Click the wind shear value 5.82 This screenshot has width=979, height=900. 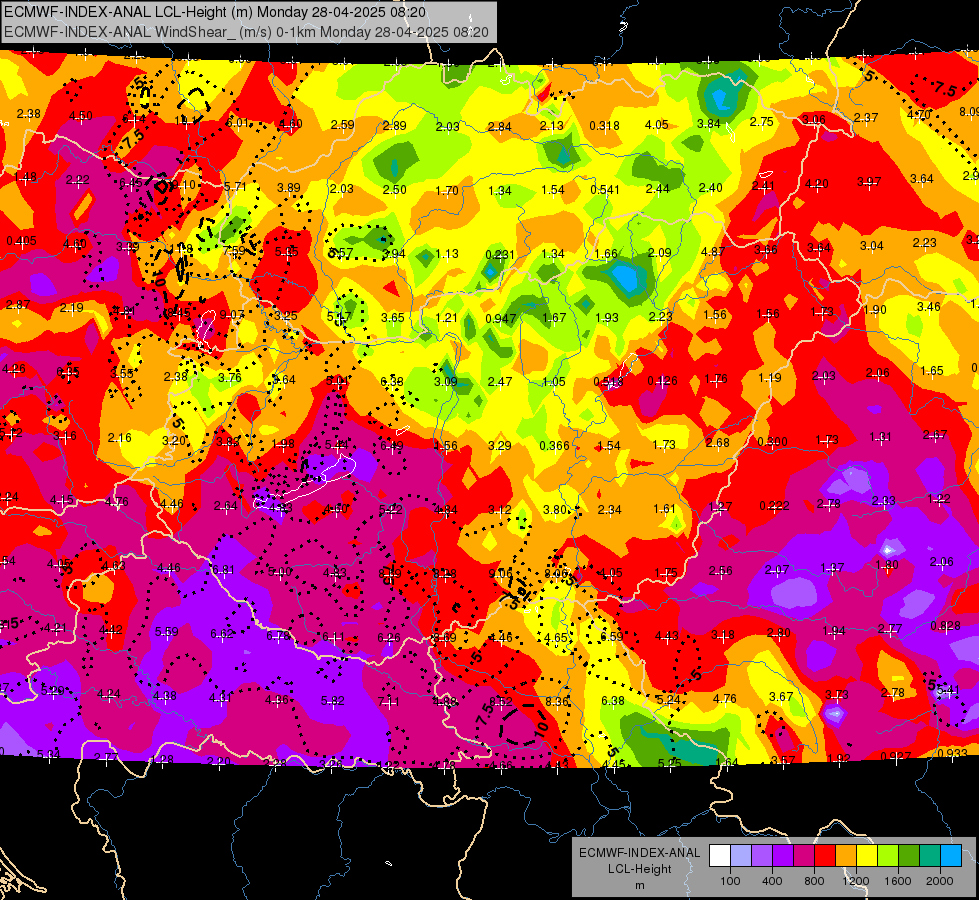point(333,701)
